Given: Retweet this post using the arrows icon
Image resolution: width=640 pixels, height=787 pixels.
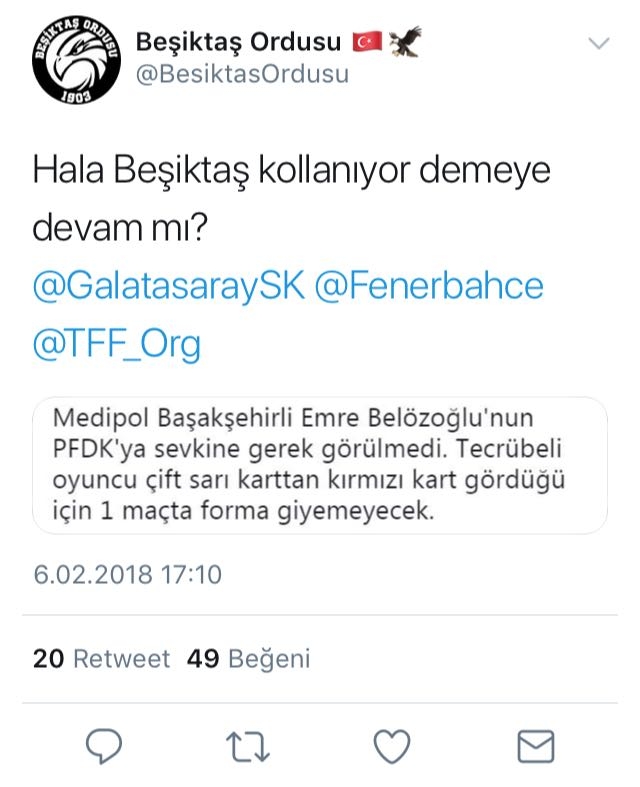Looking at the screenshot, I should (246, 746).
